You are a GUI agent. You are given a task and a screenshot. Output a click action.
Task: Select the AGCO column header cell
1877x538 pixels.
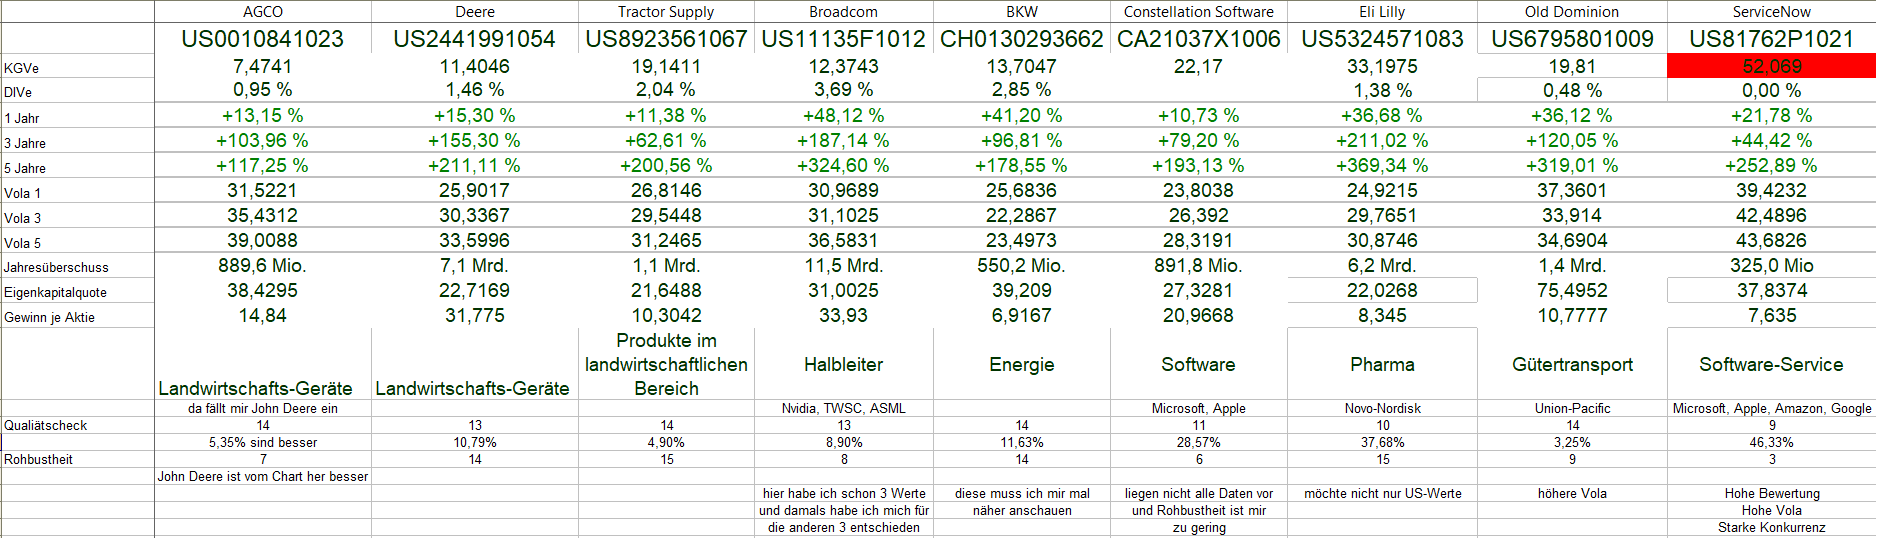[x=263, y=12]
